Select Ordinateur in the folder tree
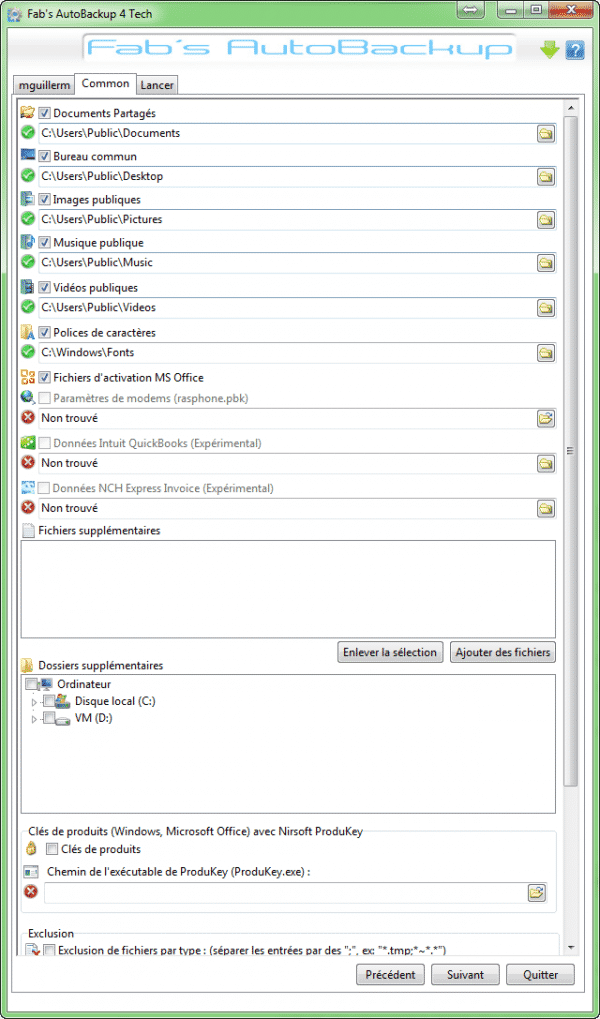 pyautogui.click(x=84, y=684)
